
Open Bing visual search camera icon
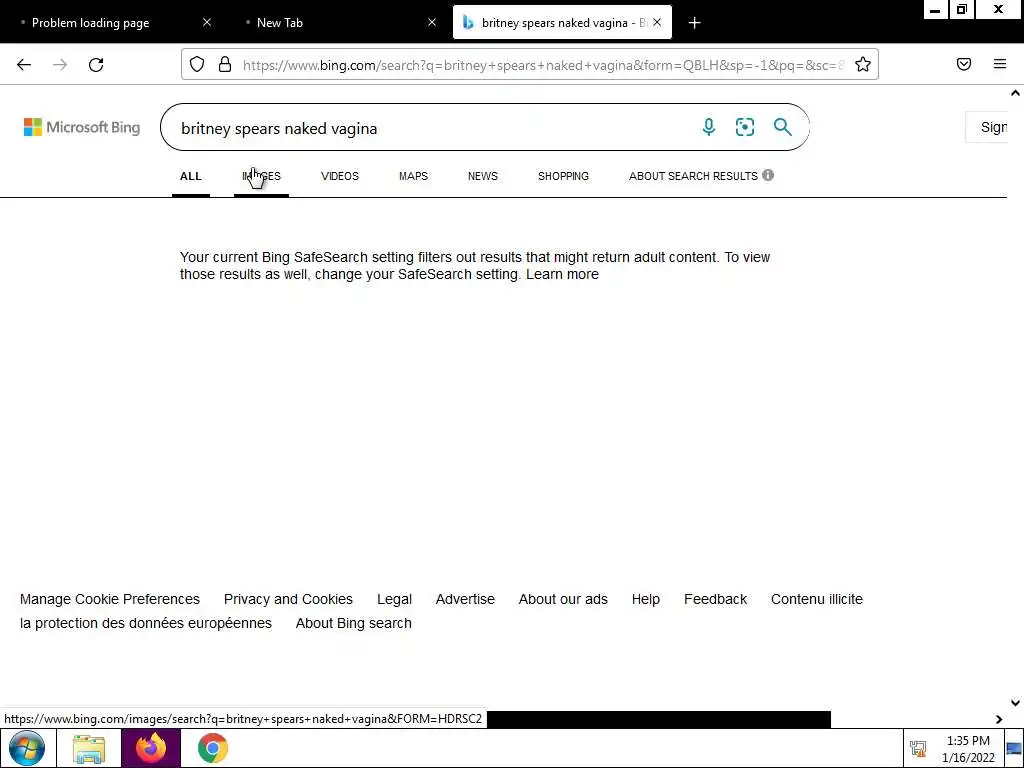pos(744,127)
